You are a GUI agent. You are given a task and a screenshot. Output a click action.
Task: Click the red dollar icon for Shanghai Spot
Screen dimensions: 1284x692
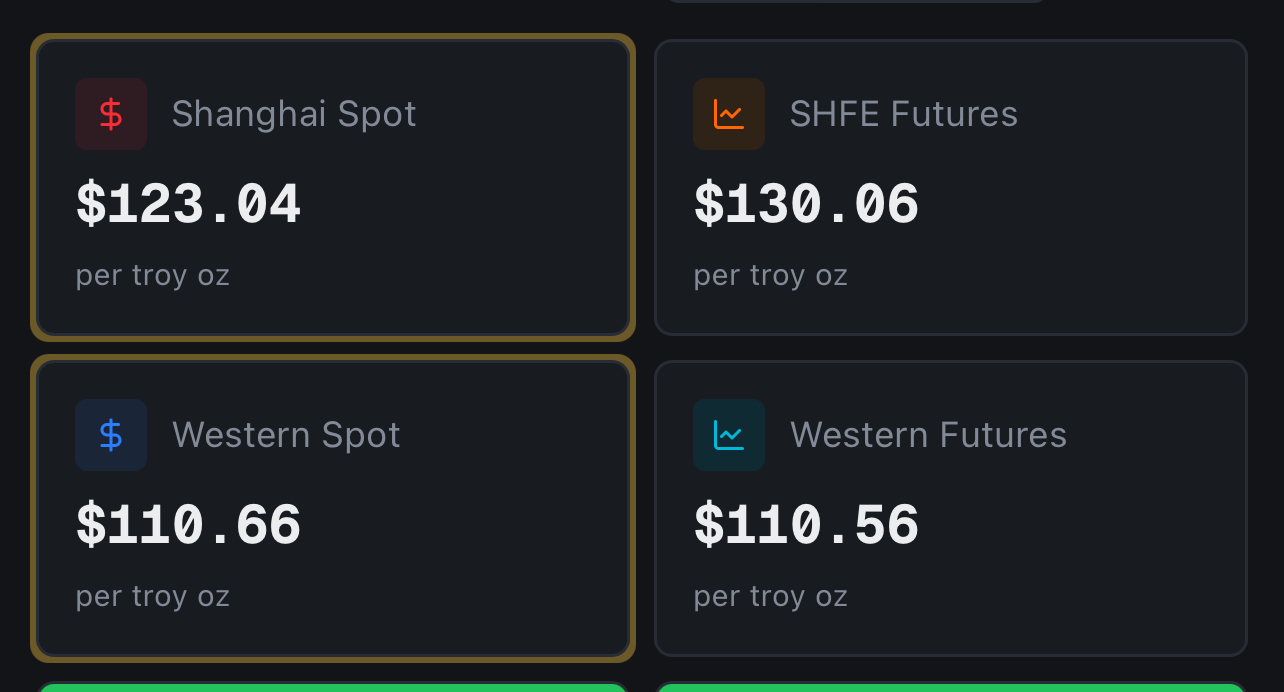pyautogui.click(x=111, y=114)
